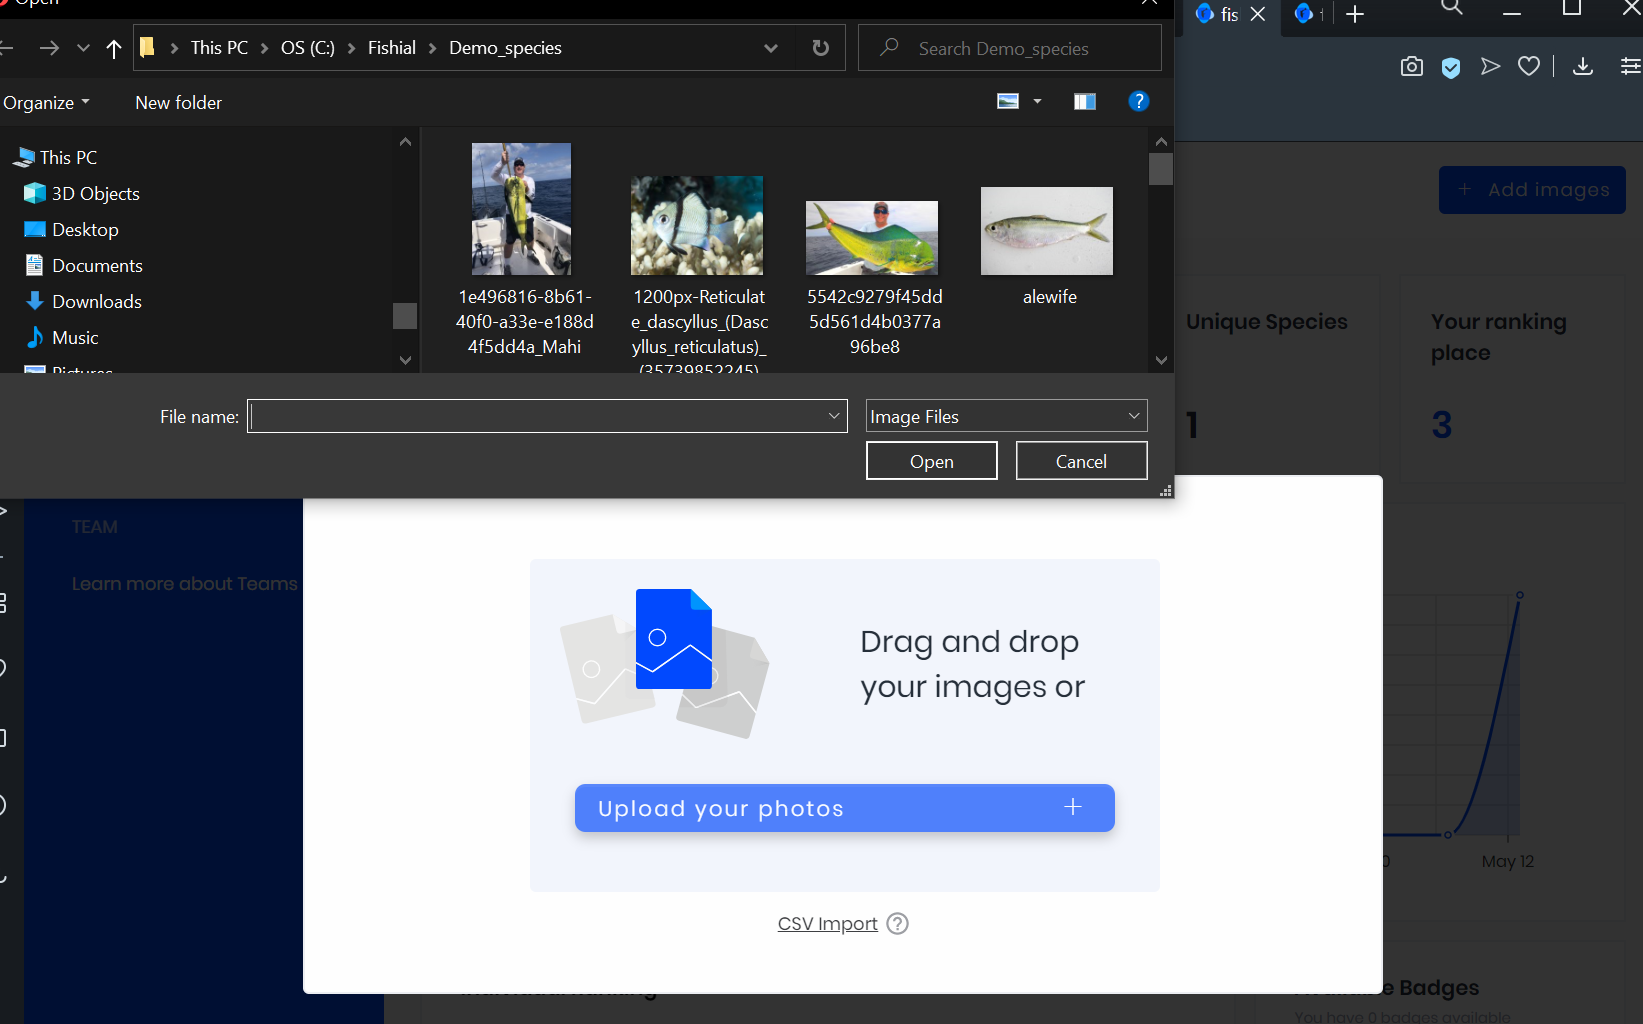Toggle the preview pane in file dialog
This screenshot has height=1024, width=1643.
click(x=1084, y=101)
